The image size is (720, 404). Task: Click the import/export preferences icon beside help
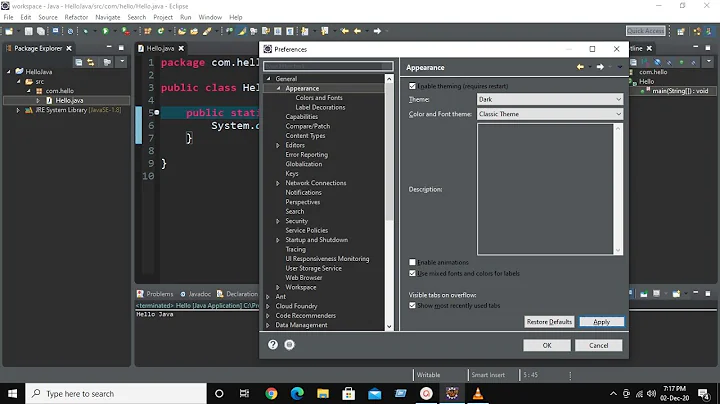[x=289, y=345]
